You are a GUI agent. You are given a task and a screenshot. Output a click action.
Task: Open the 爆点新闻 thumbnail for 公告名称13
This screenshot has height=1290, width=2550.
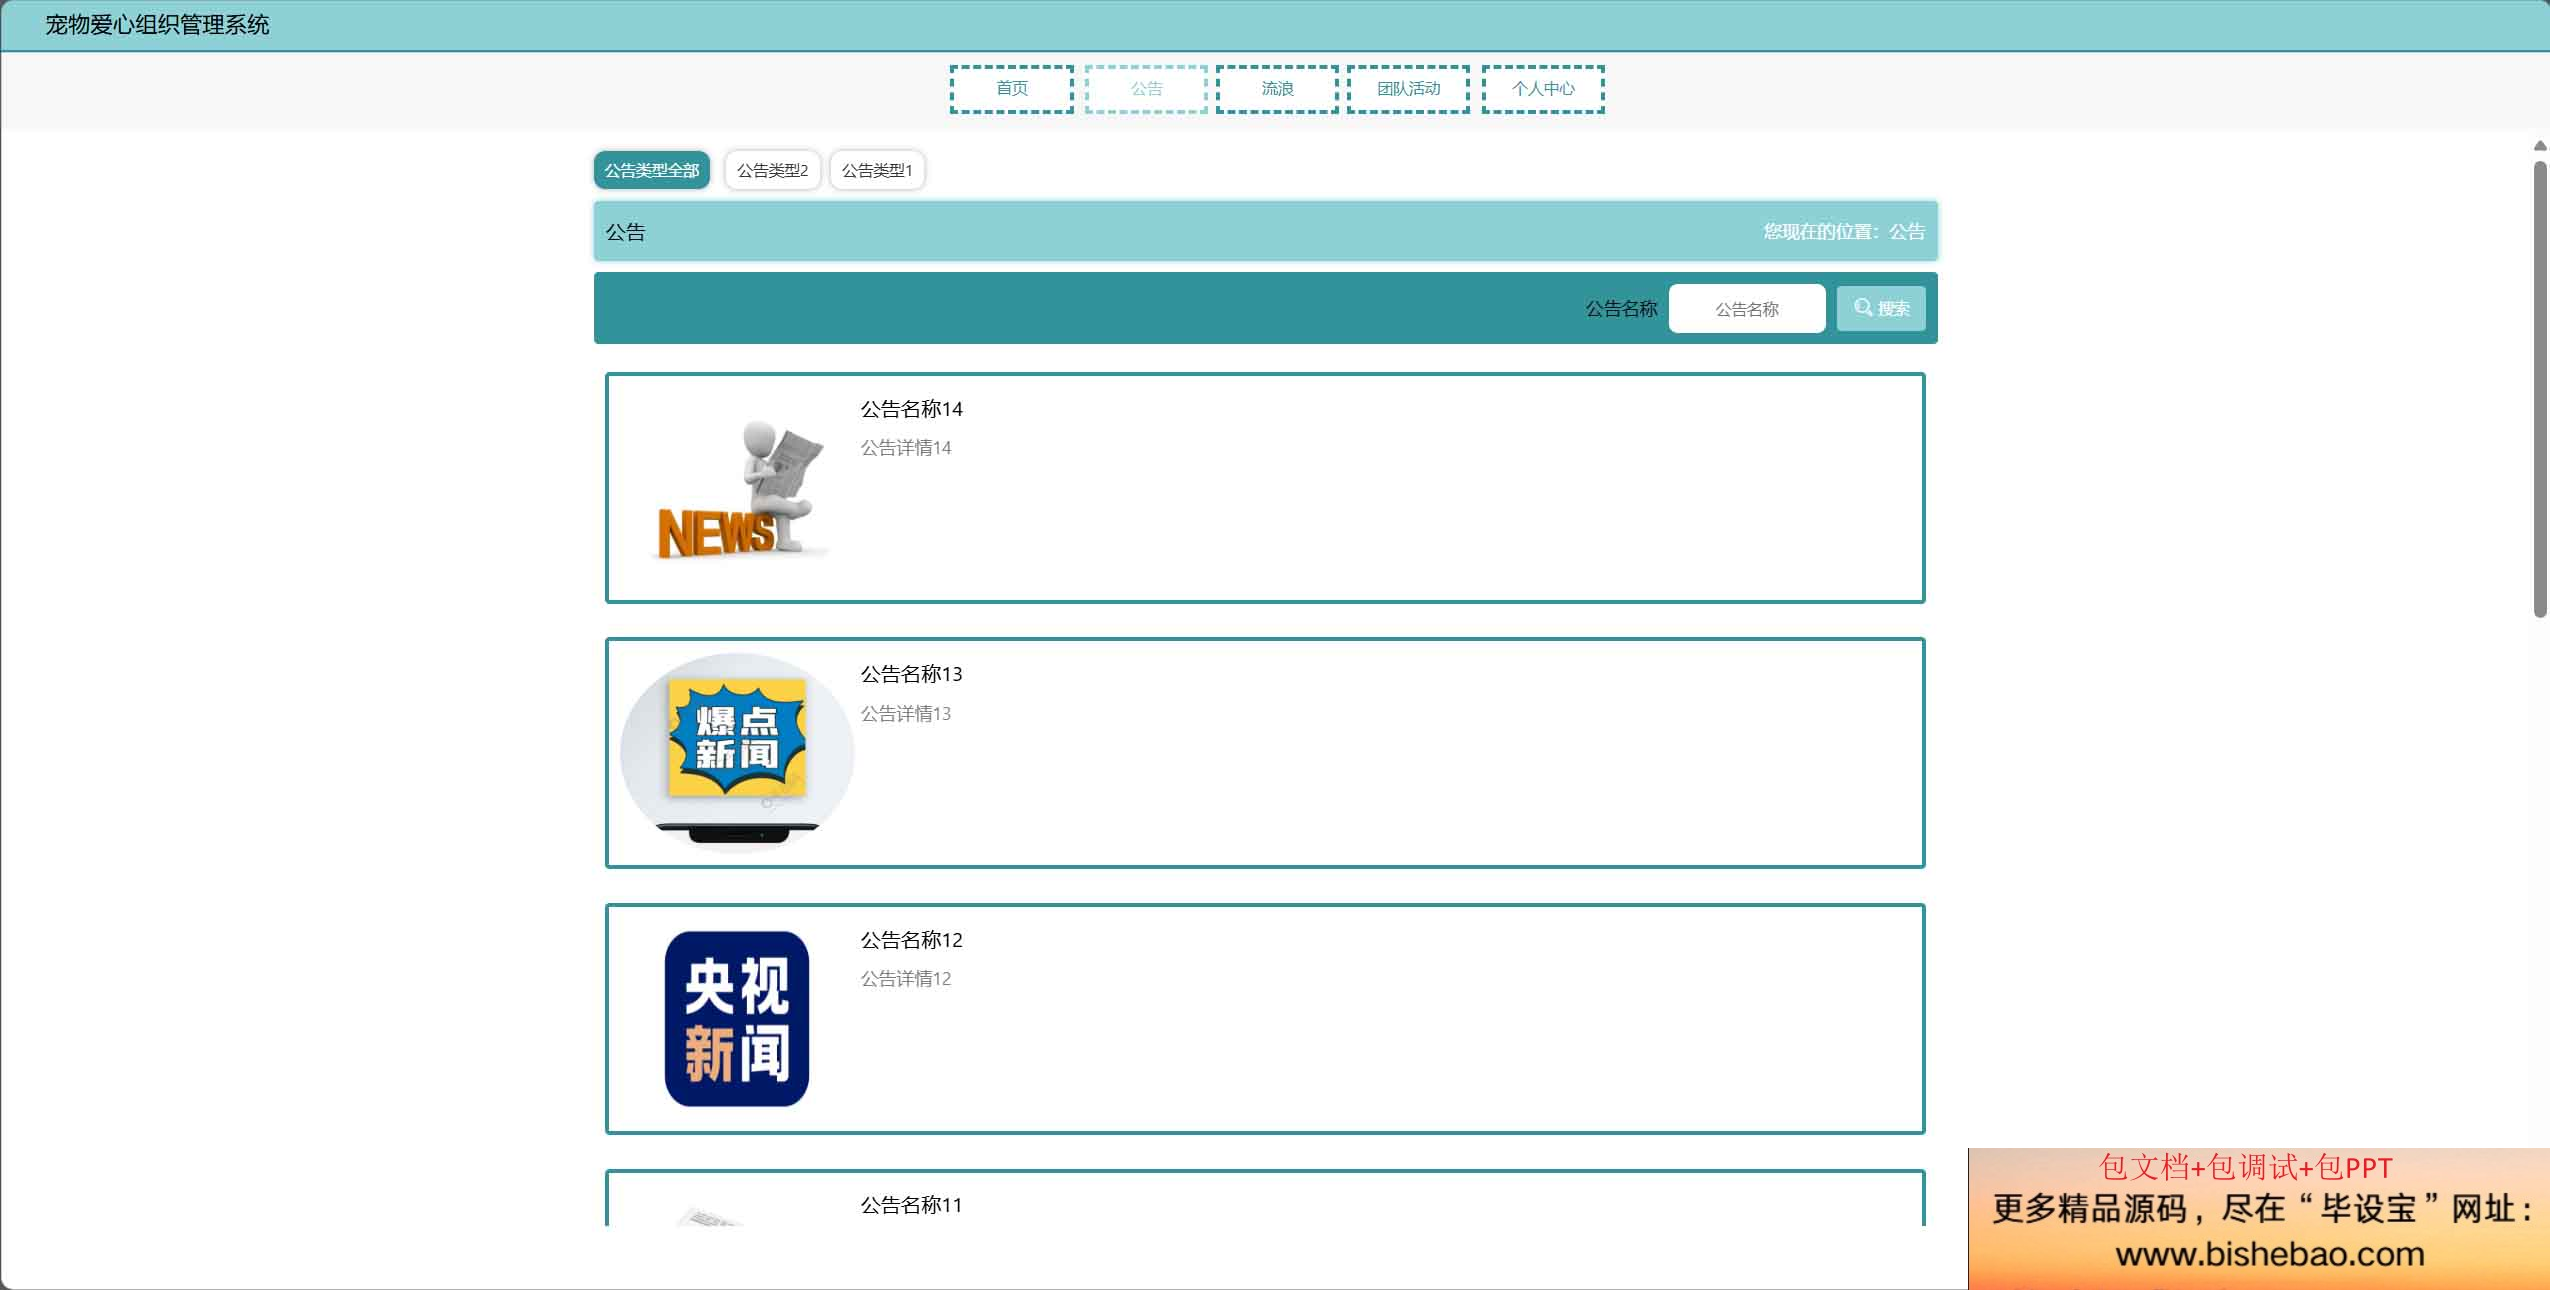(x=737, y=752)
